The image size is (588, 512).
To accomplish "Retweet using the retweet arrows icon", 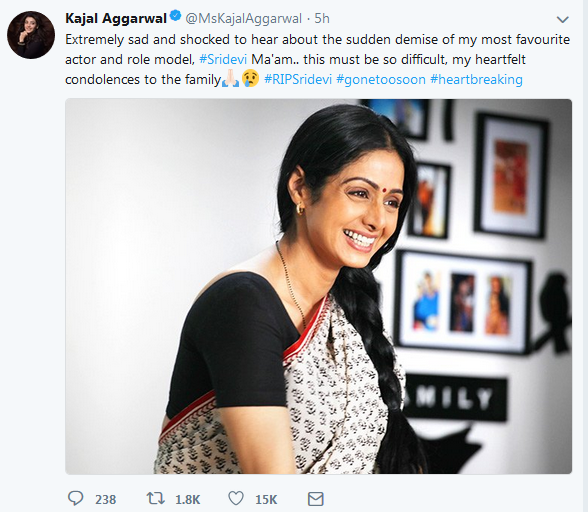I will [155, 498].
